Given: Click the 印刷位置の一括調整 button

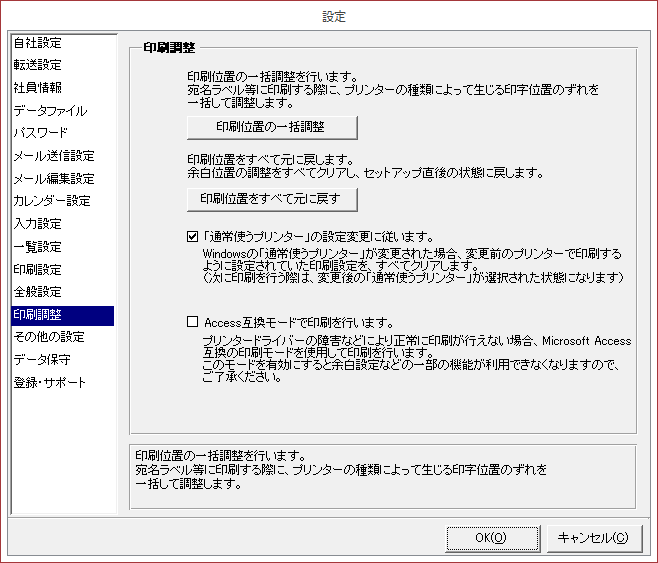Looking at the screenshot, I should [x=272, y=128].
